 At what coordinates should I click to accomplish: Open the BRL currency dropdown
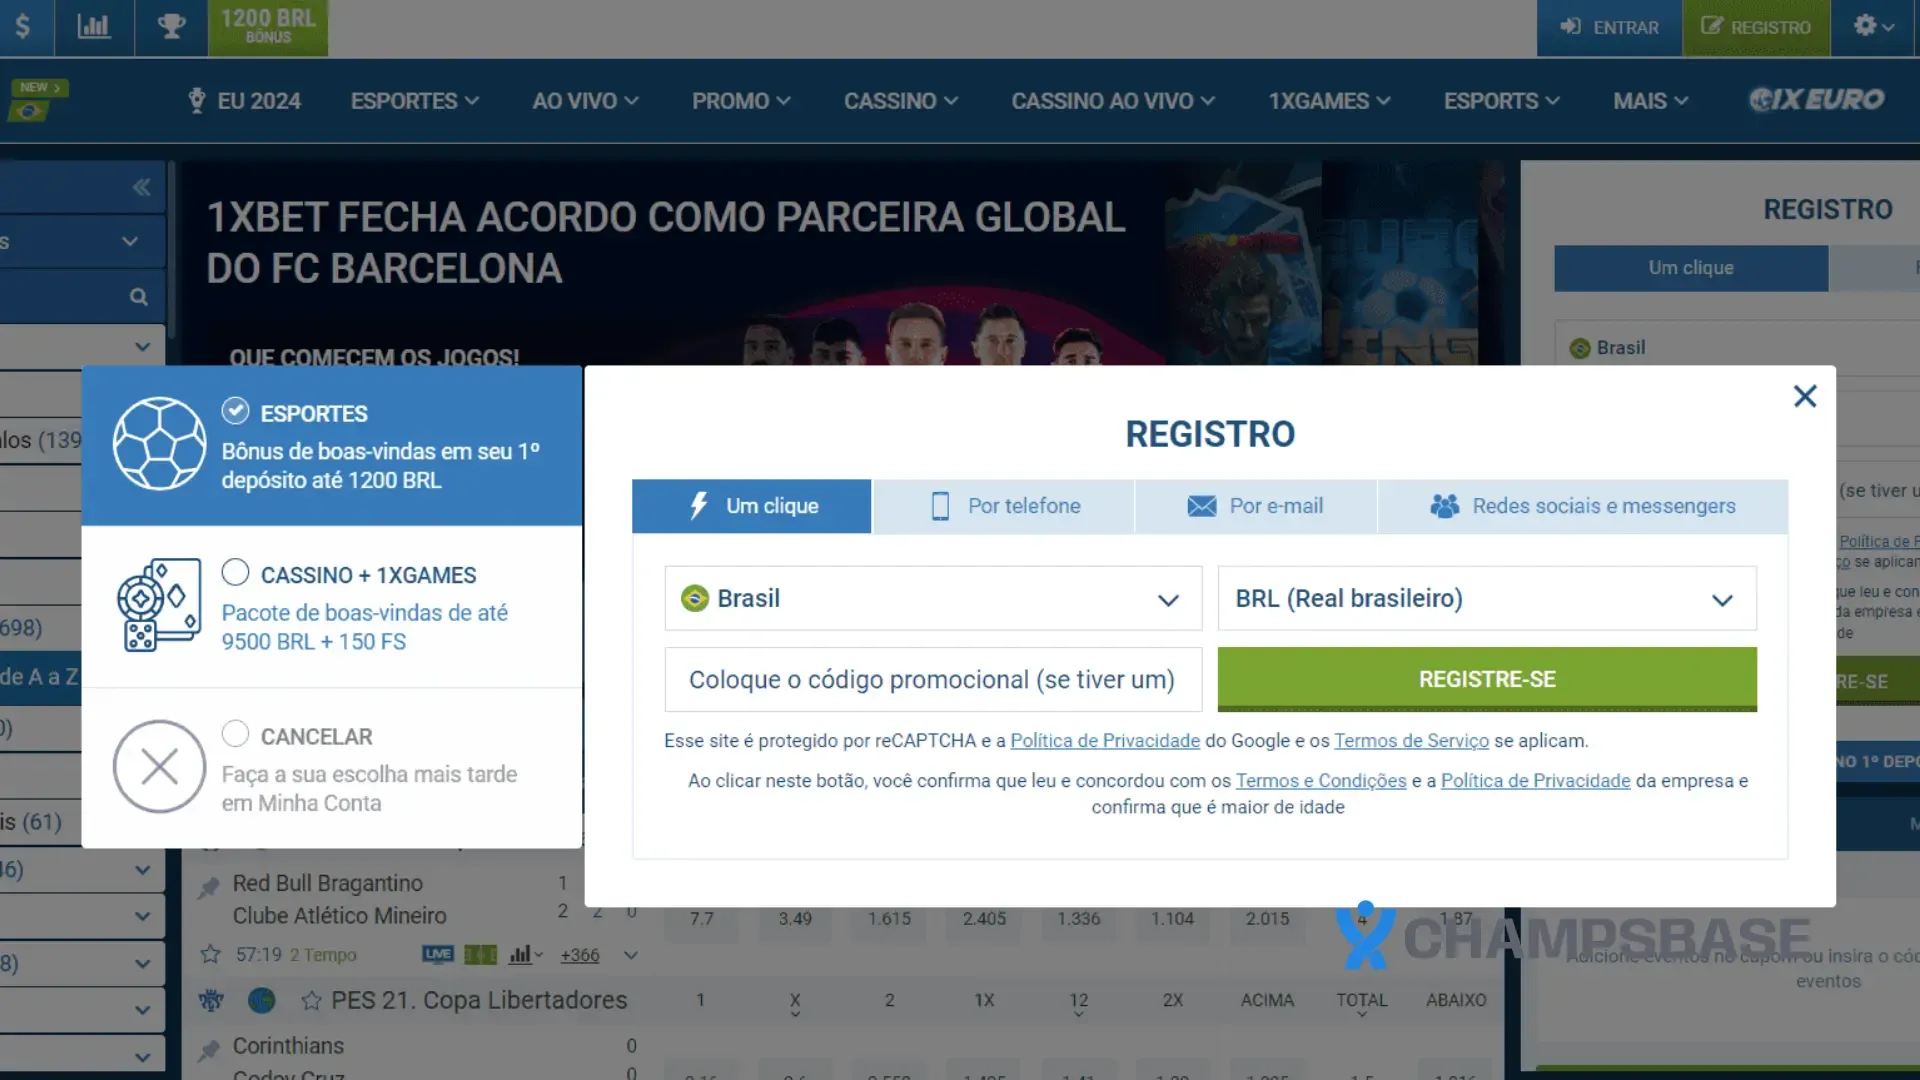pyautogui.click(x=1486, y=598)
